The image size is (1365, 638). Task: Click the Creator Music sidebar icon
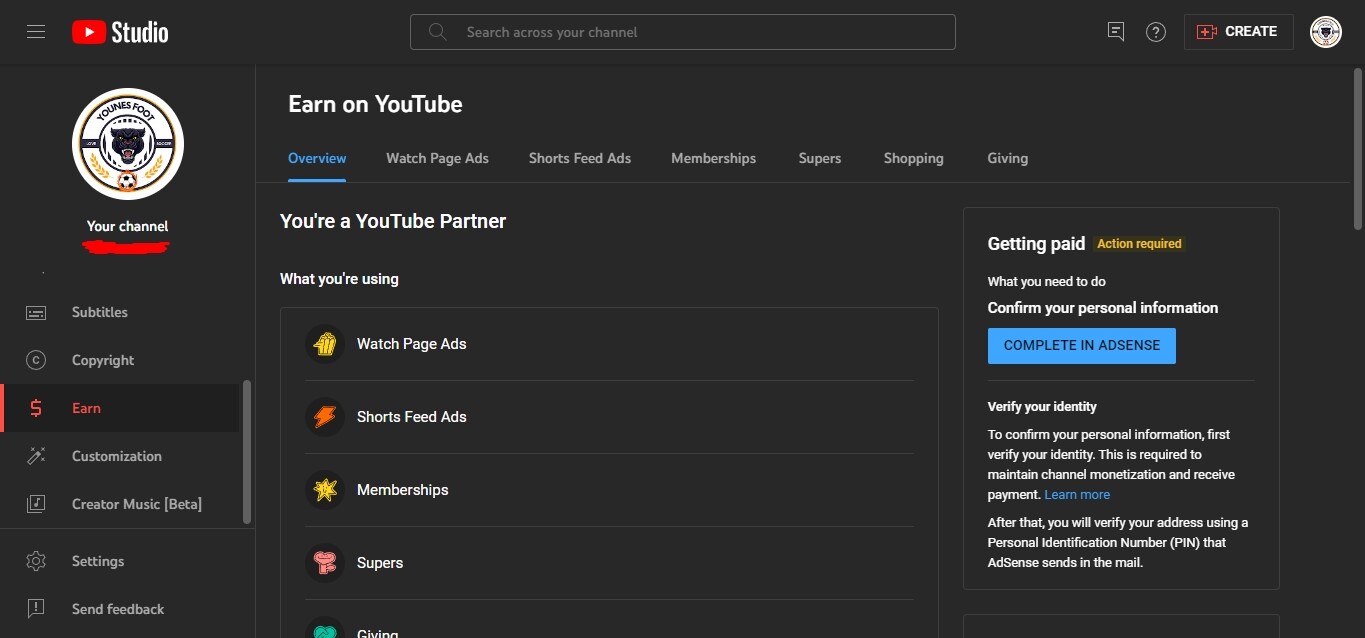[36, 504]
